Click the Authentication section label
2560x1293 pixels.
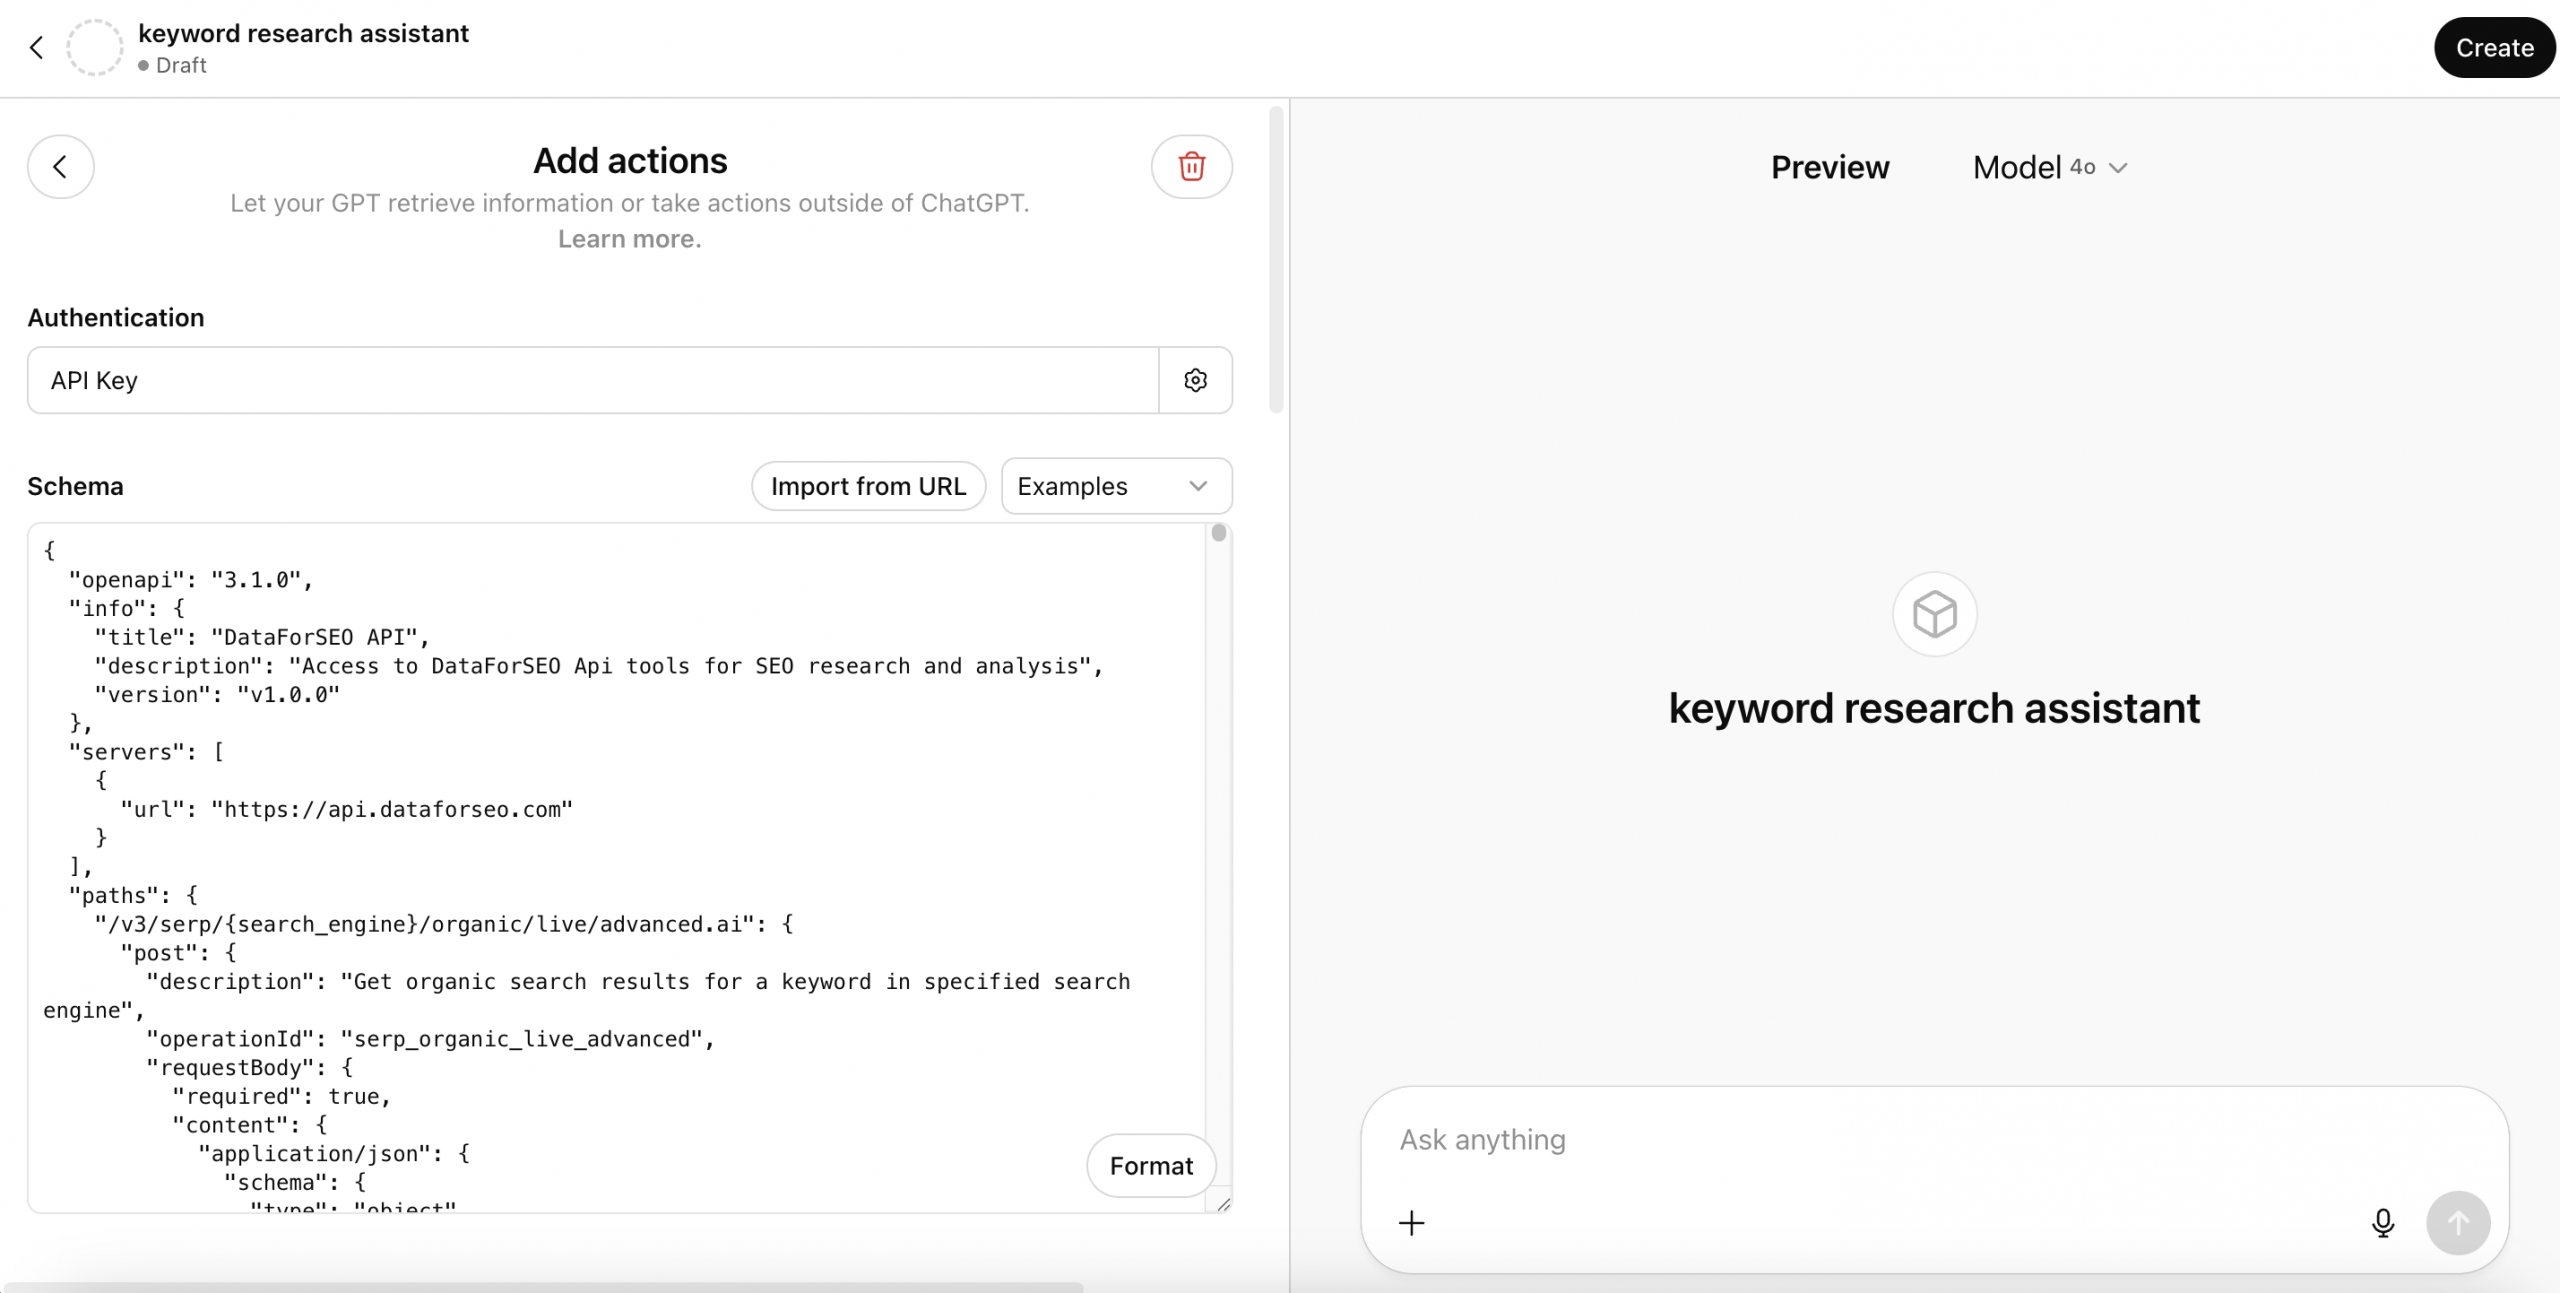tap(116, 317)
